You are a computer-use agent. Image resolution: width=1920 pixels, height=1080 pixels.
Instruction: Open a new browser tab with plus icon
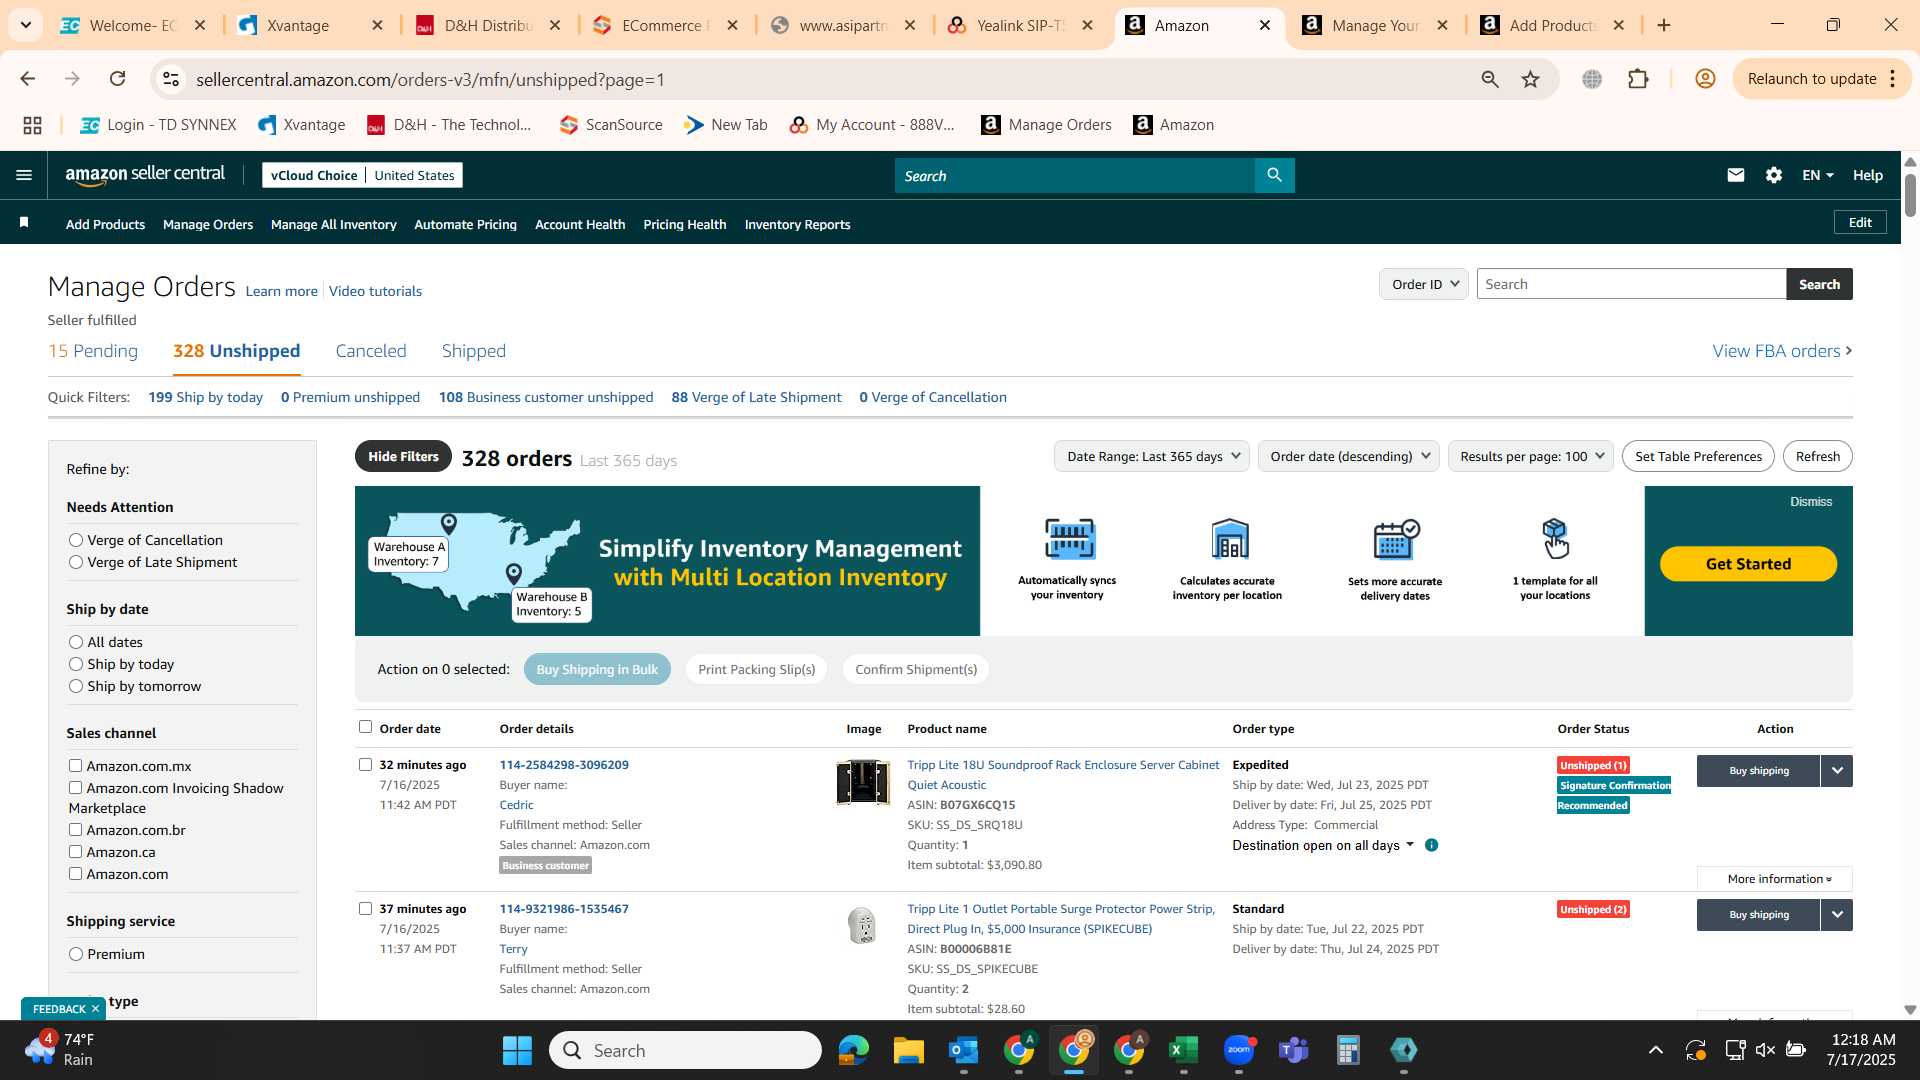[x=1664, y=25]
